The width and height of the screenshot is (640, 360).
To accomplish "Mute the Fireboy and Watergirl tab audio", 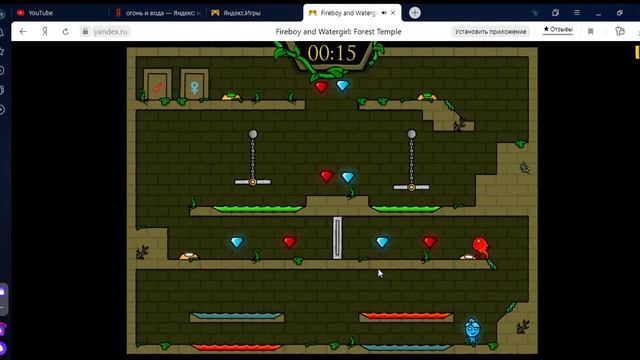I will tap(384, 13).
